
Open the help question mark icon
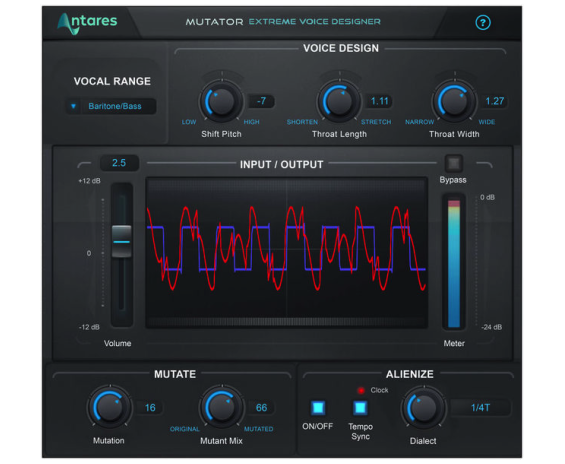point(482,23)
